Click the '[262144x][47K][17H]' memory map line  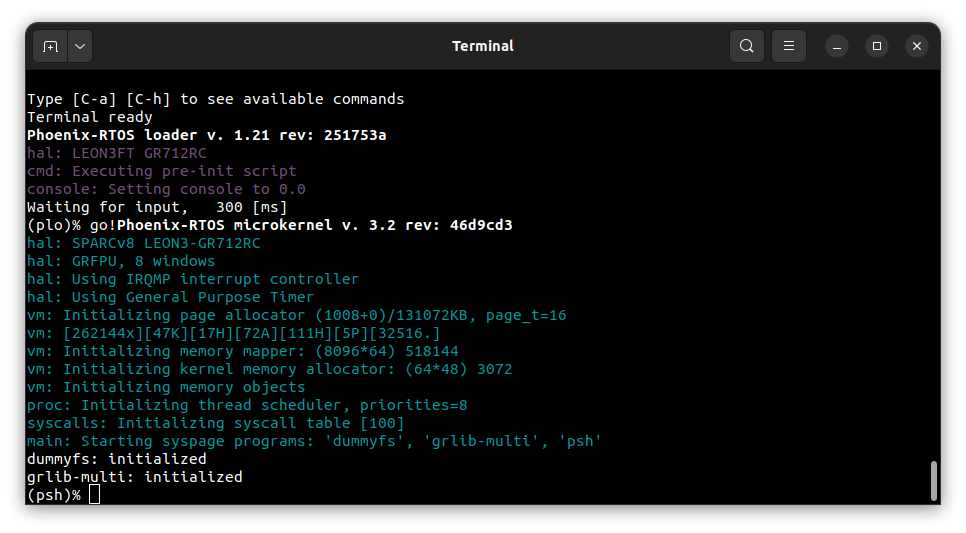point(233,333)
